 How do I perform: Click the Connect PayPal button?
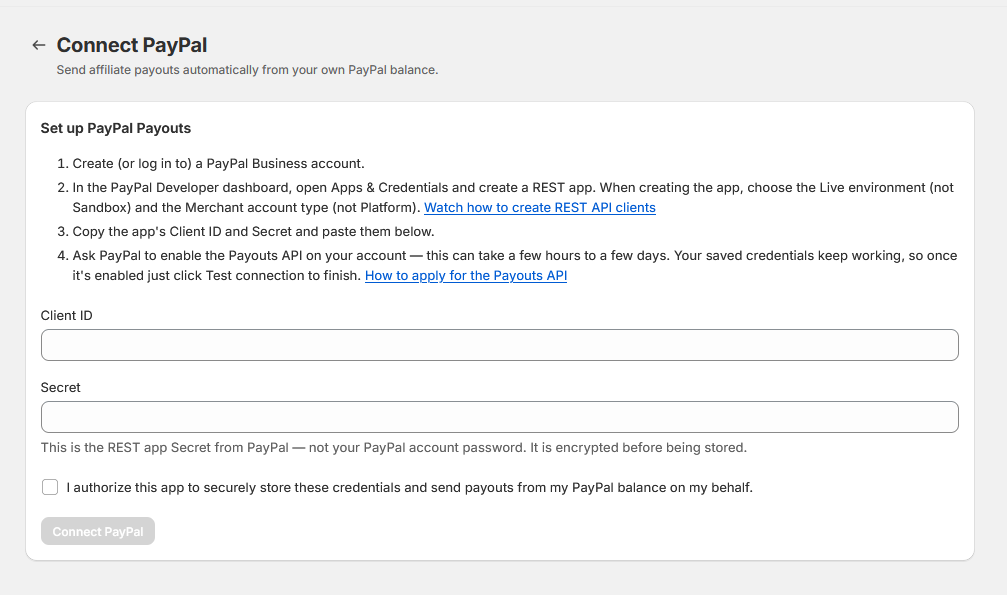tap(98, 531)
